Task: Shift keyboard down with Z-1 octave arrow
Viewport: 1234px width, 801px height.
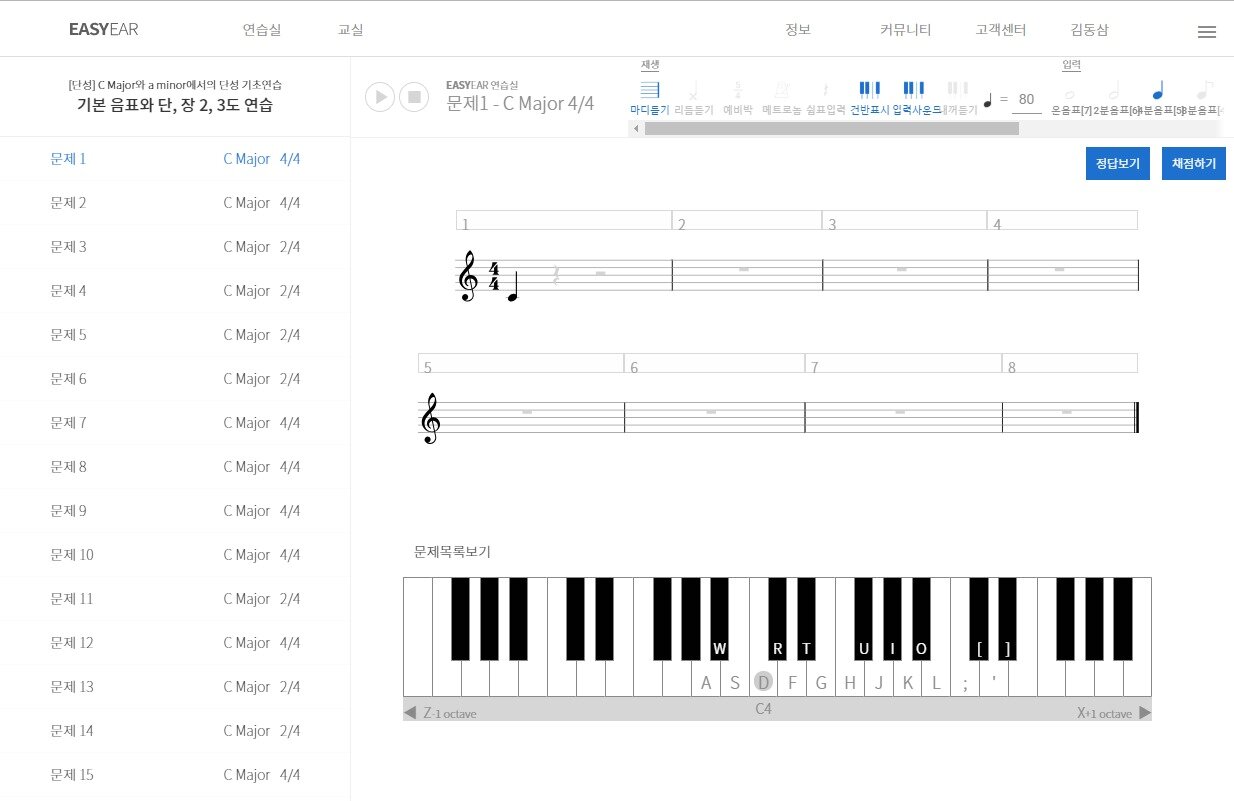Action: (x=410, y=713)
